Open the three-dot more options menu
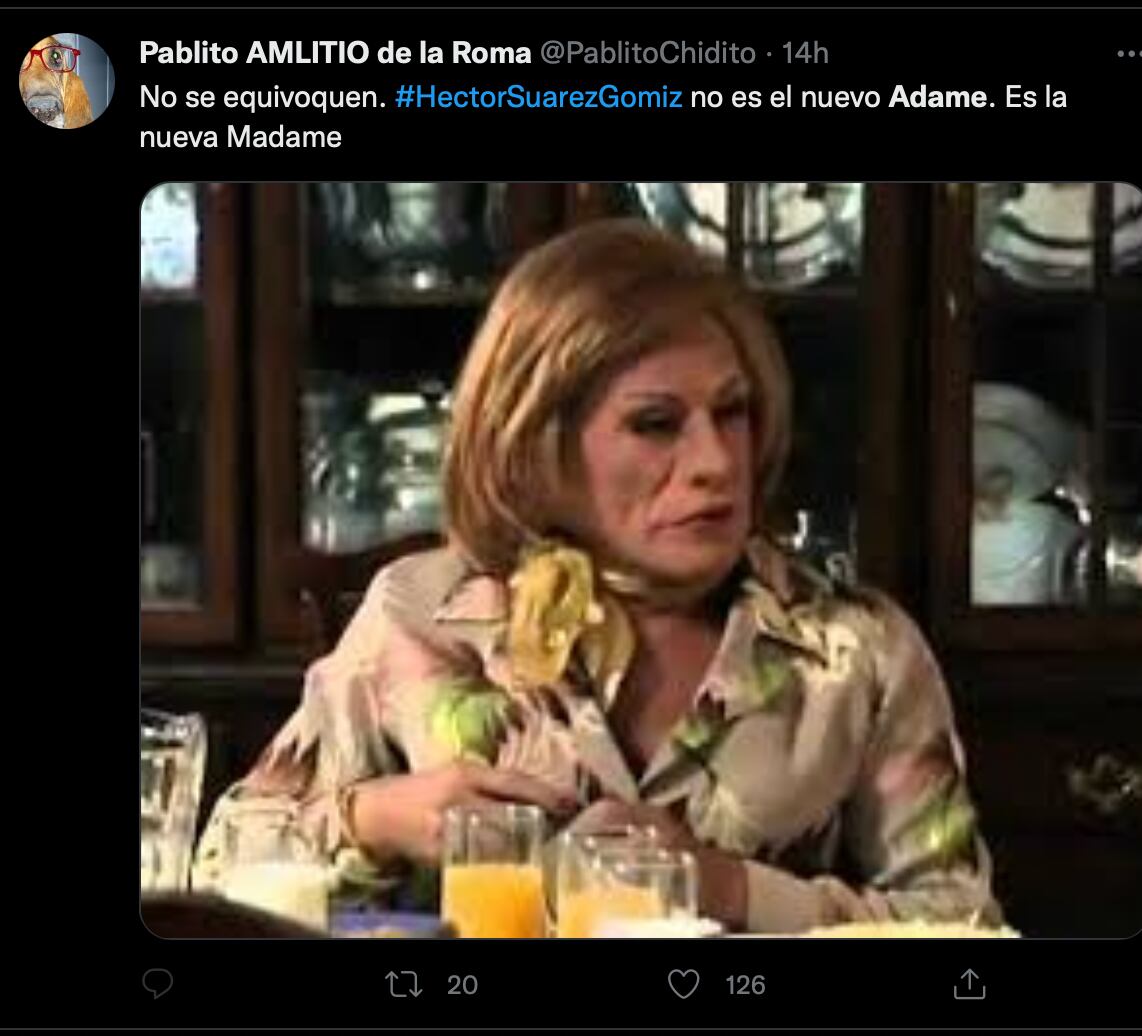The height and width of the screenshot is (1036, 1142). [x=1129, y=53]
